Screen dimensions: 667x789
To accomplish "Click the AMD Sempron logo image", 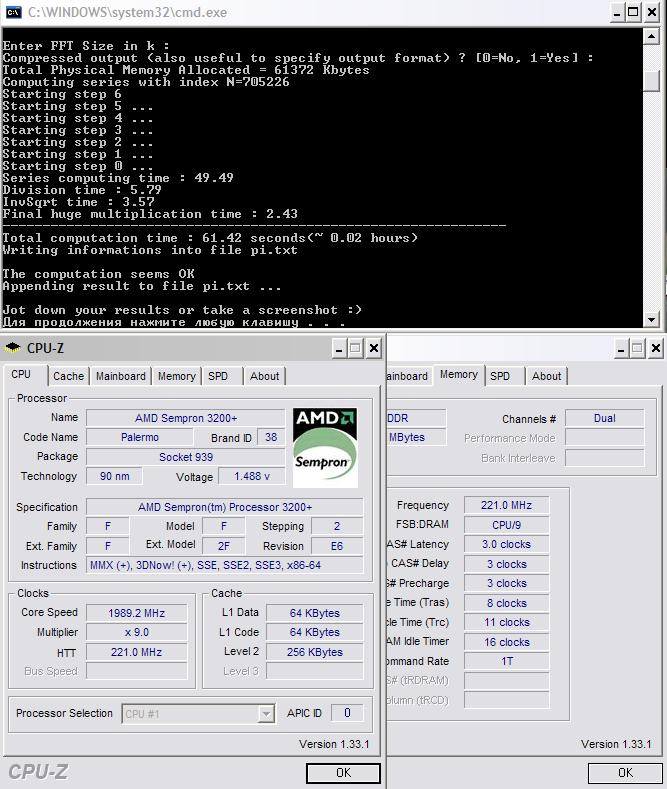I will click(325, 447).
